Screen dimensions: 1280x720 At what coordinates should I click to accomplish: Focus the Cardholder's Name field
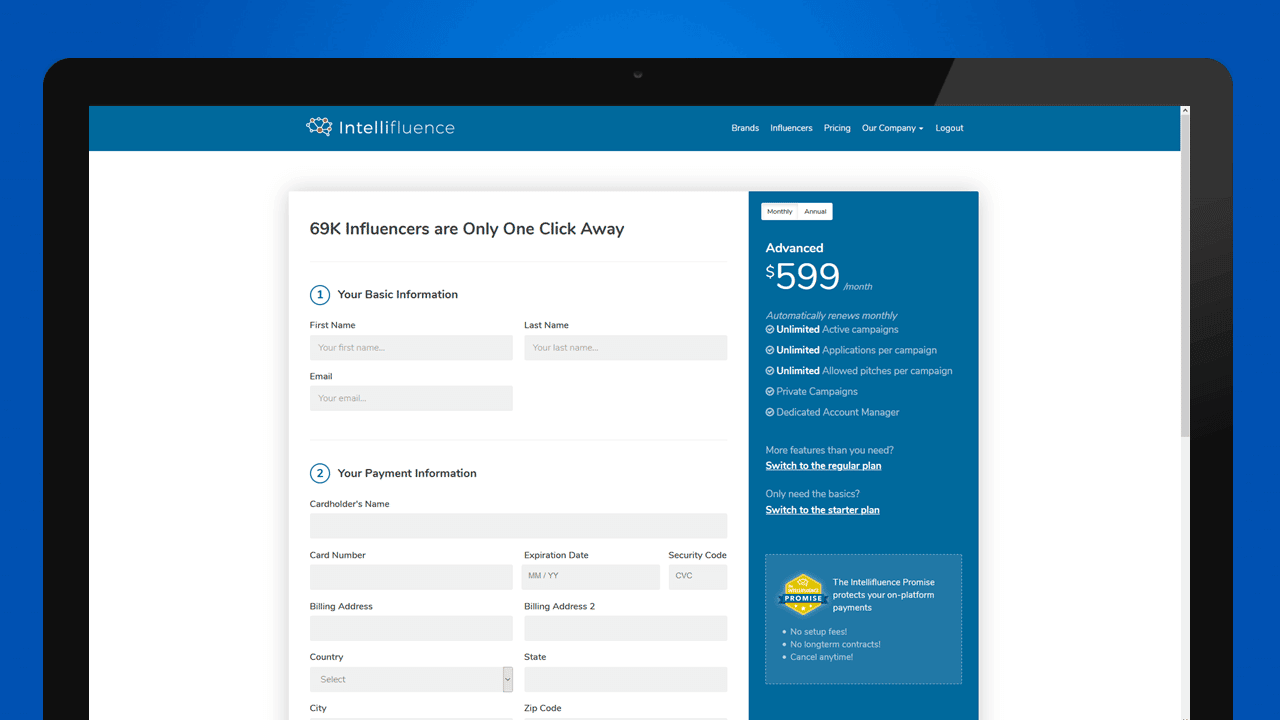[x=519, y=526]
